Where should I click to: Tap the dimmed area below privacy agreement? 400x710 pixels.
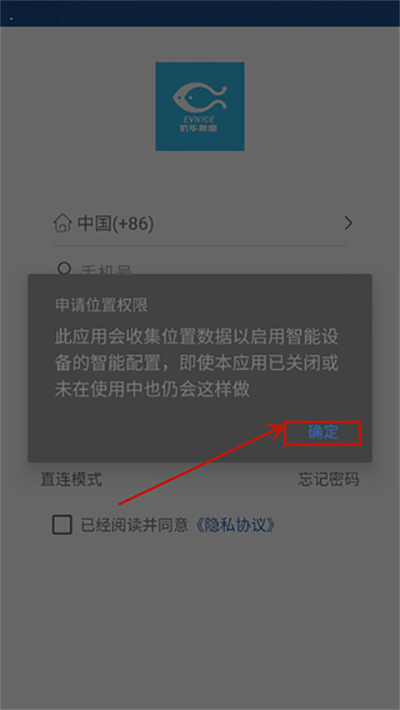(x=200, y=620)
